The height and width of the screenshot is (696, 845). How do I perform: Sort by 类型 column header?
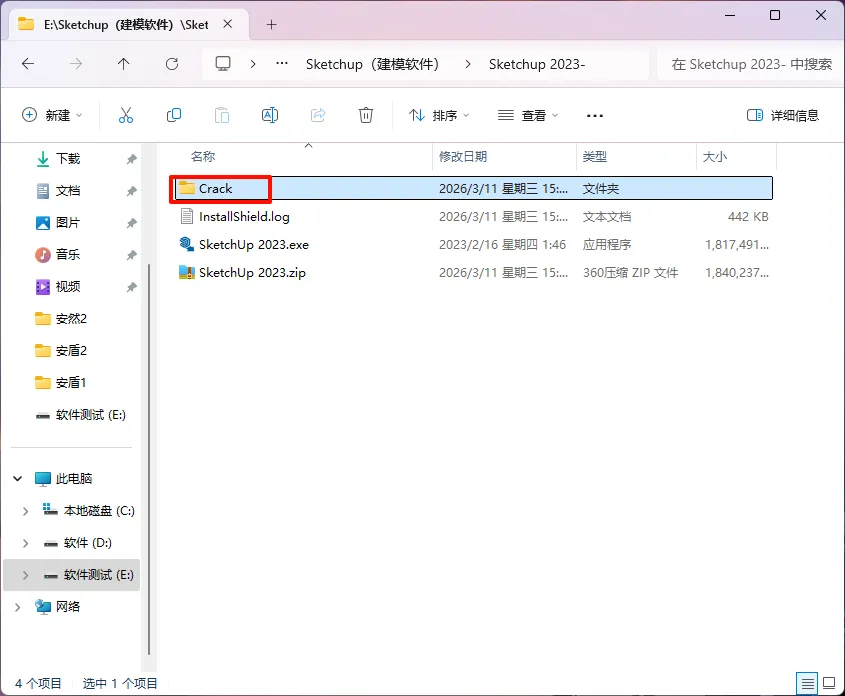coord(594,156)
